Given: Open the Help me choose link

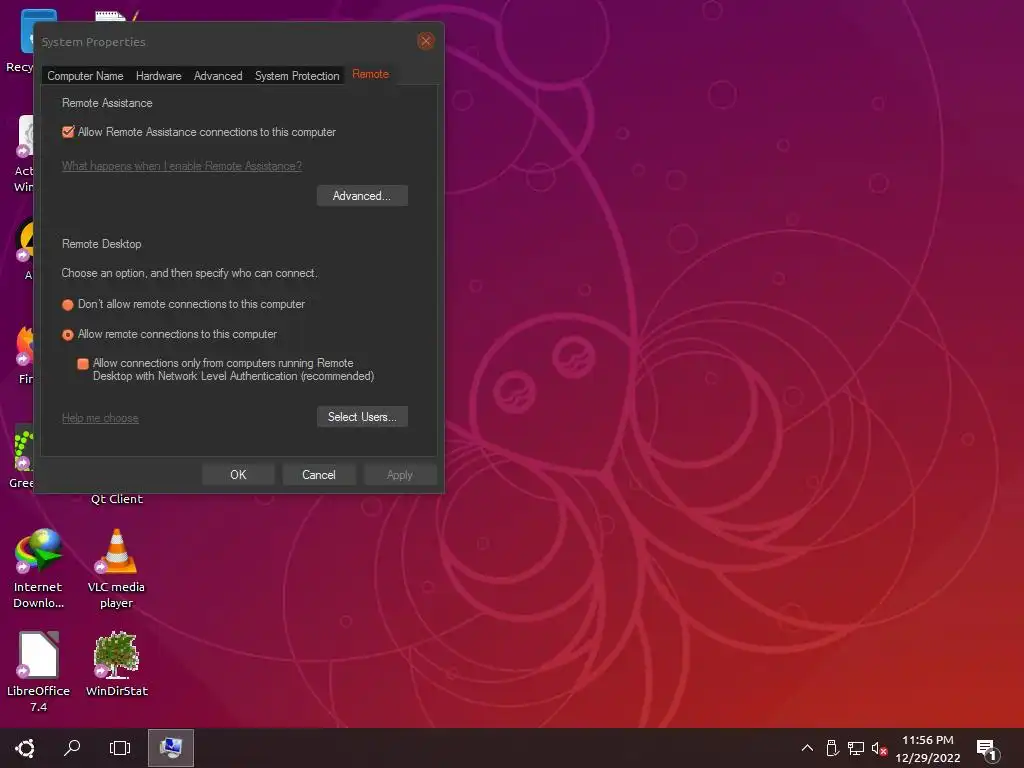Looking at the screenshot, I should click(x=100, y=418).
